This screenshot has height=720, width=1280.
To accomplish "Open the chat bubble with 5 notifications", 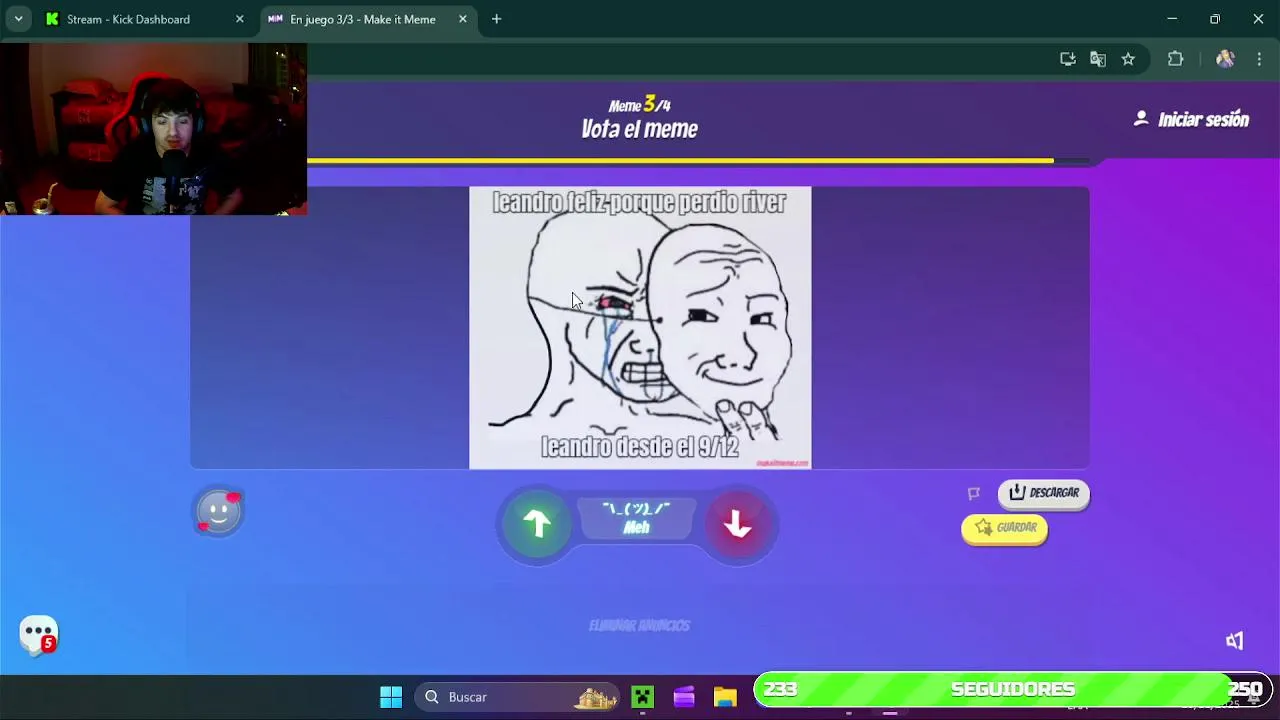I will [x=38, y=634].
